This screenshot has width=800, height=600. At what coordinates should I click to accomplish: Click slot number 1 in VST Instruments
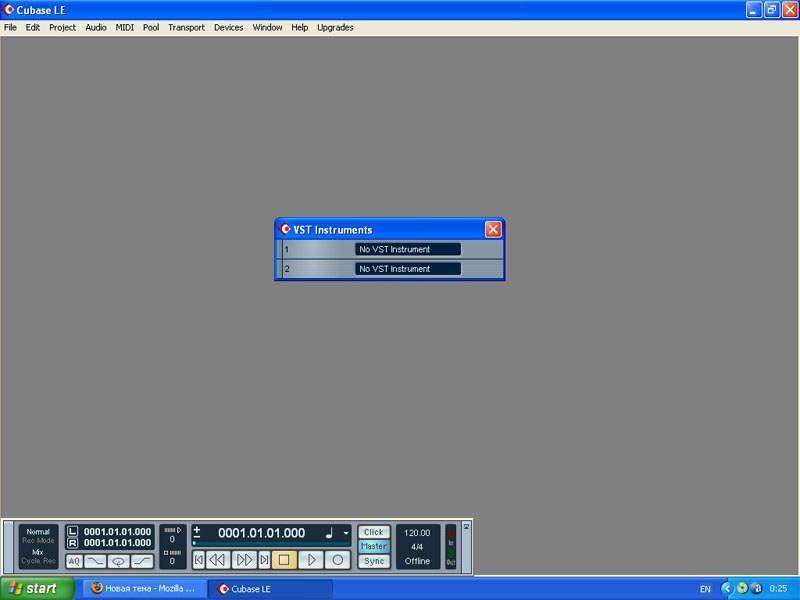point(287,249)
